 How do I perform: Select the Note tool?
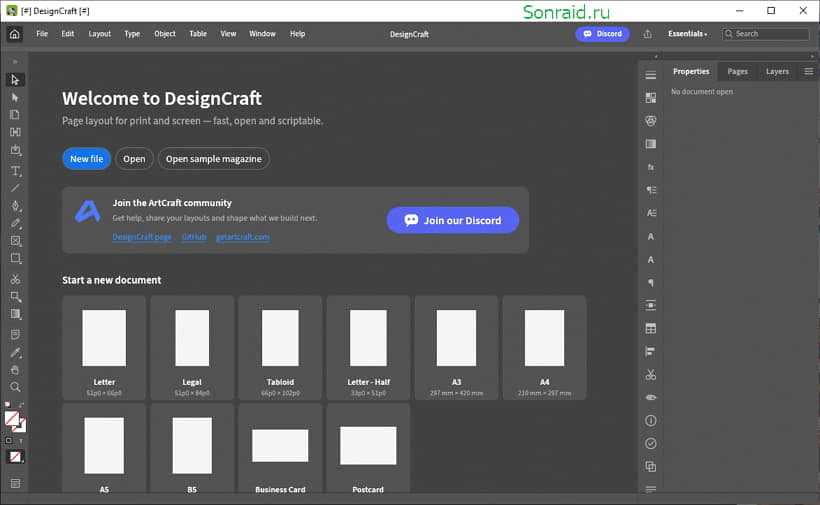15,335
